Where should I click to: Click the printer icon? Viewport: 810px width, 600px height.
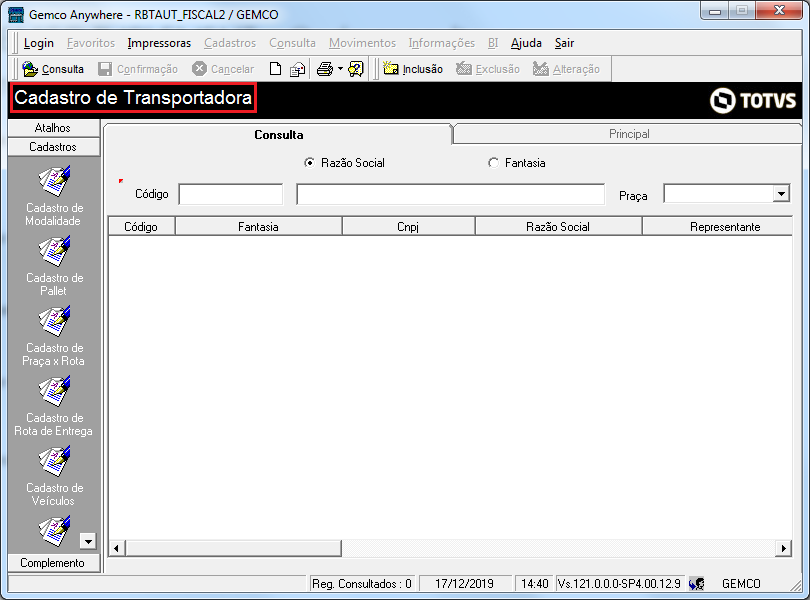pyautogui.click(x=325, y=69)
